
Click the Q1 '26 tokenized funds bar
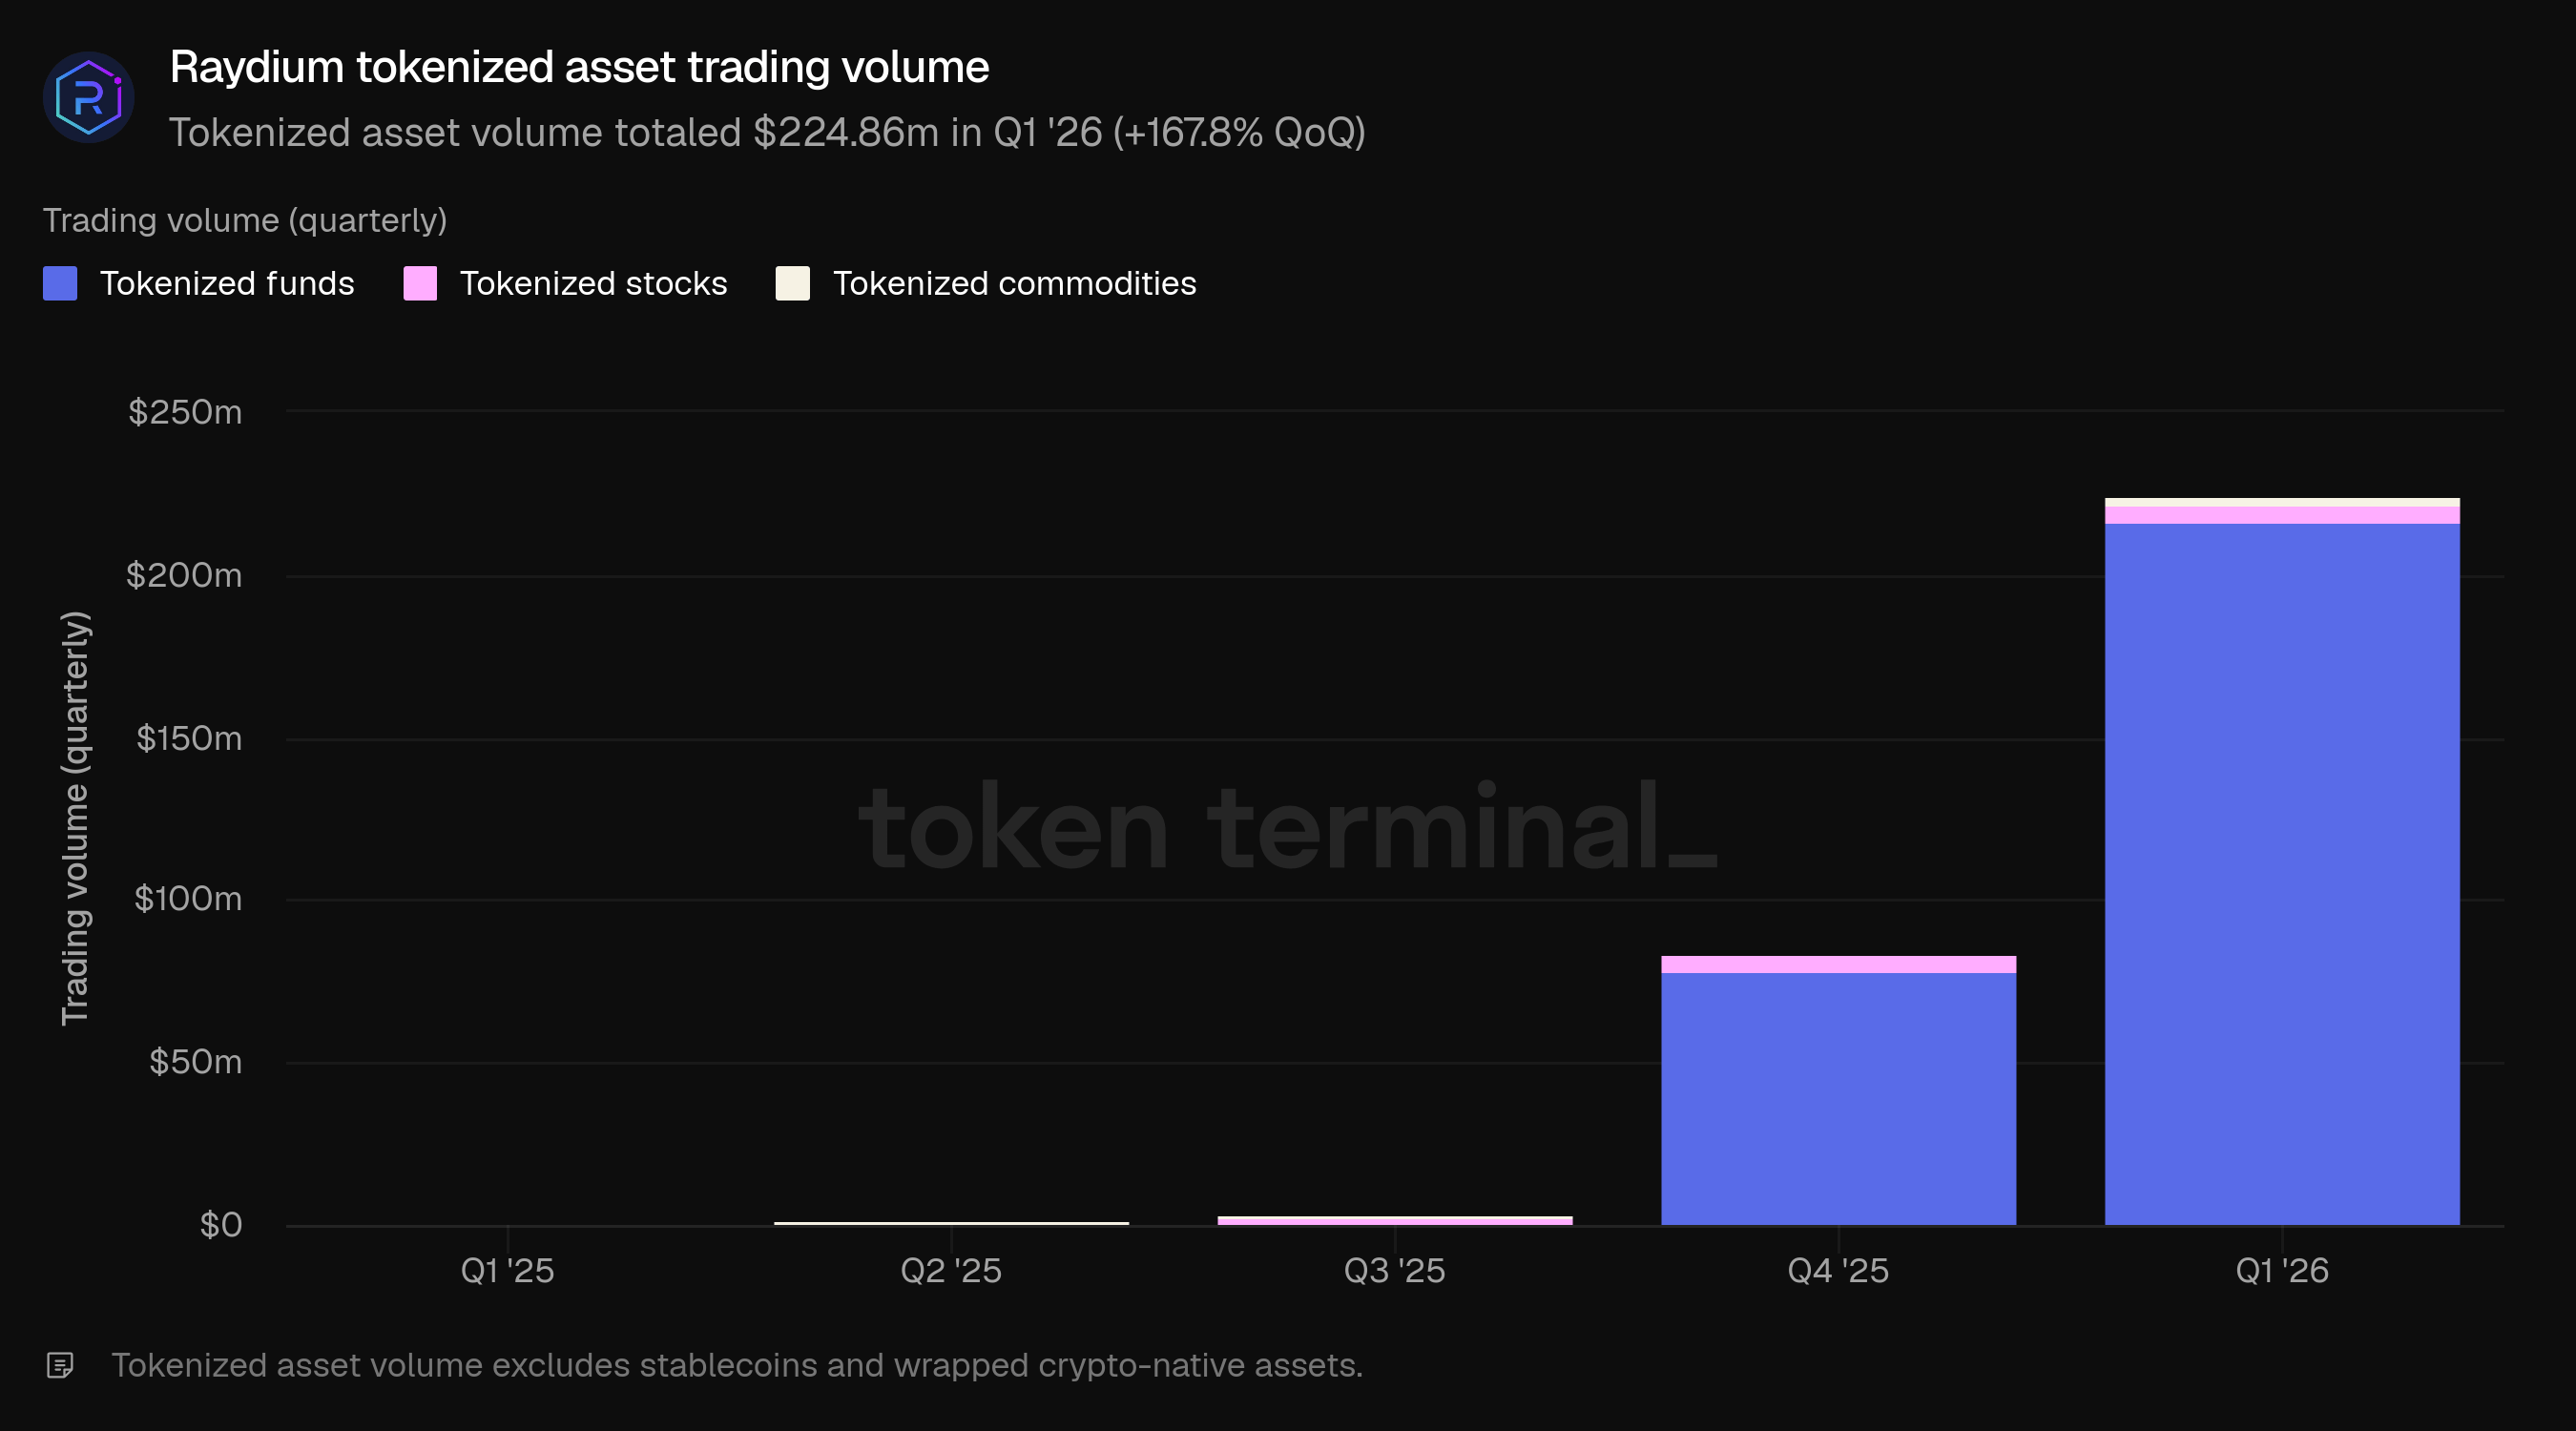point(2281,870)
